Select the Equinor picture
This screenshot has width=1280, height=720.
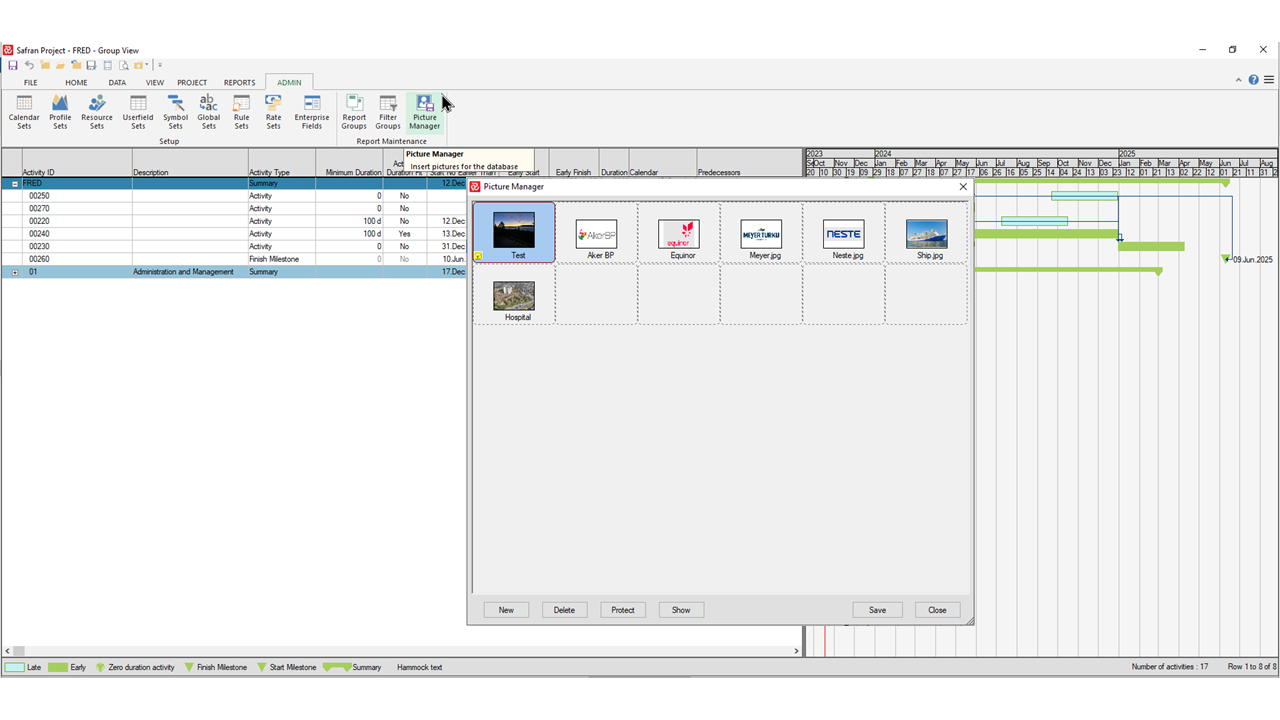click(679, 233)
